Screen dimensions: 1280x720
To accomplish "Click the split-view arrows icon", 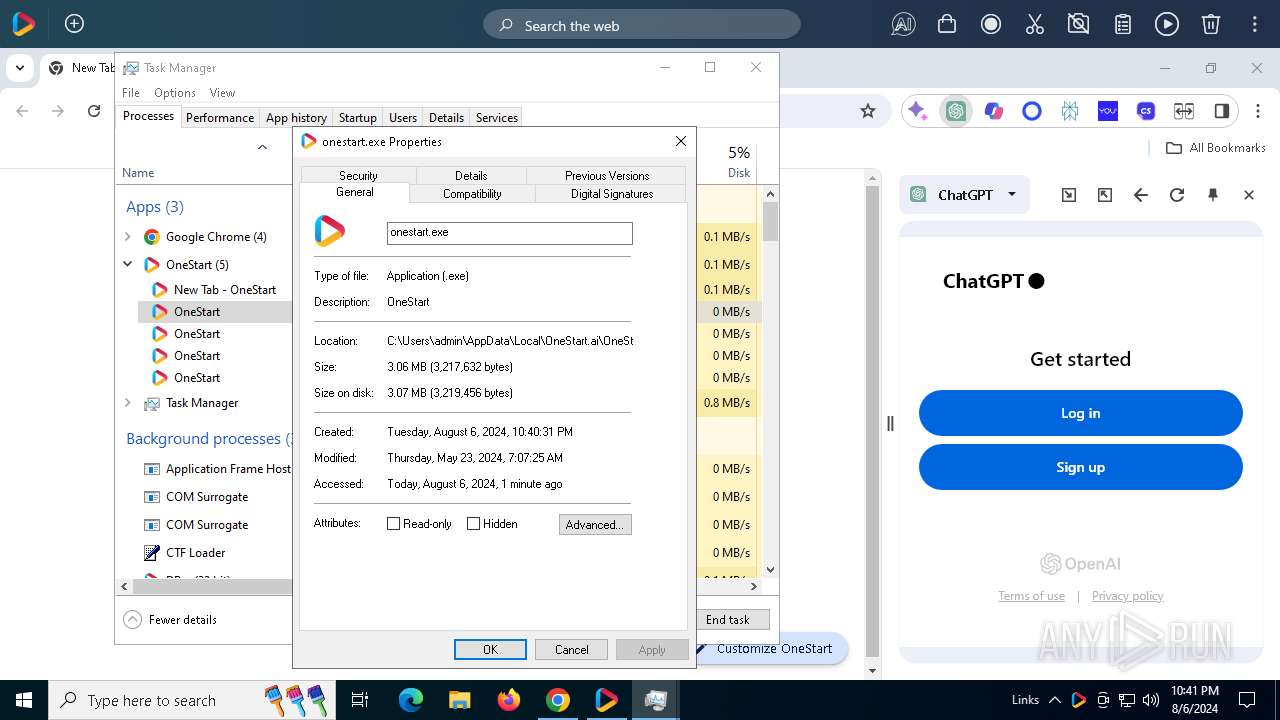I will pos(1184,111).
